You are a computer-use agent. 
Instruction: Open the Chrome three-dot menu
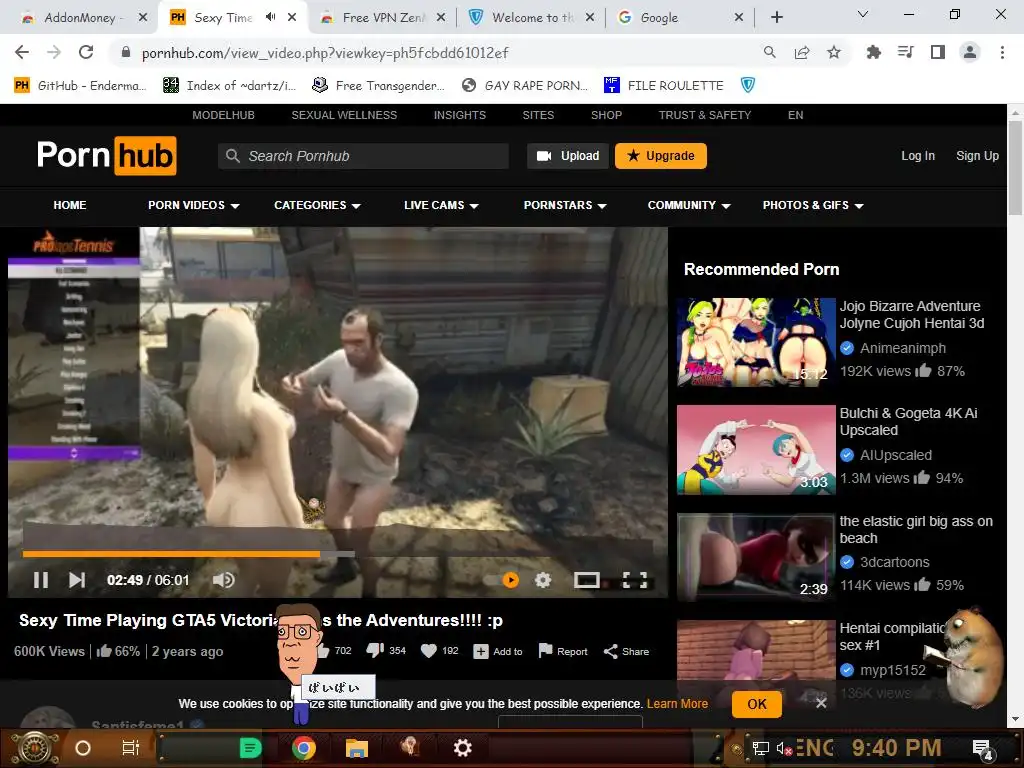1002,52
